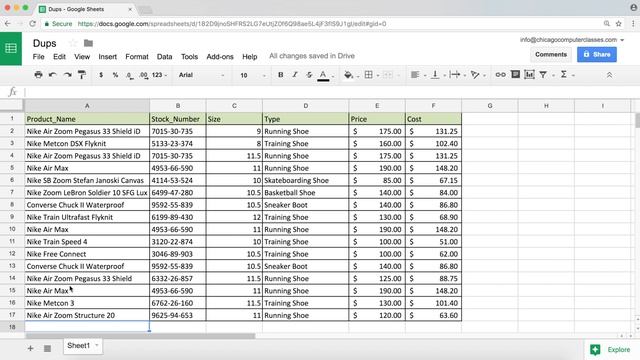Collapse the menus with chevron icon
Viewport: 640px width, 360px height.
tap(609, 75)
